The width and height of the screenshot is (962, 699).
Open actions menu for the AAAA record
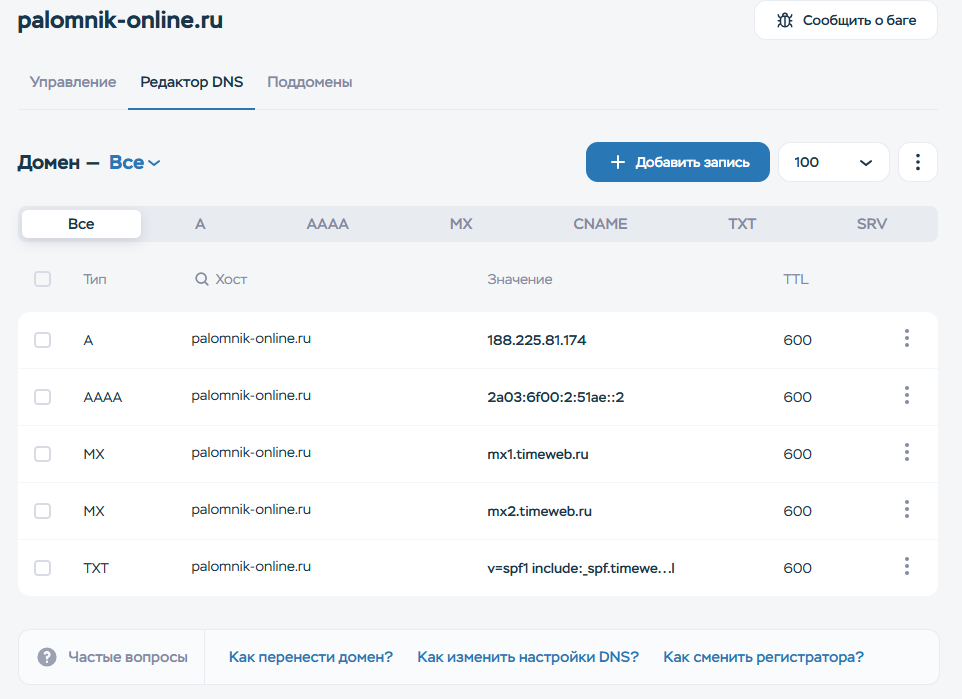tap(907, 395)
